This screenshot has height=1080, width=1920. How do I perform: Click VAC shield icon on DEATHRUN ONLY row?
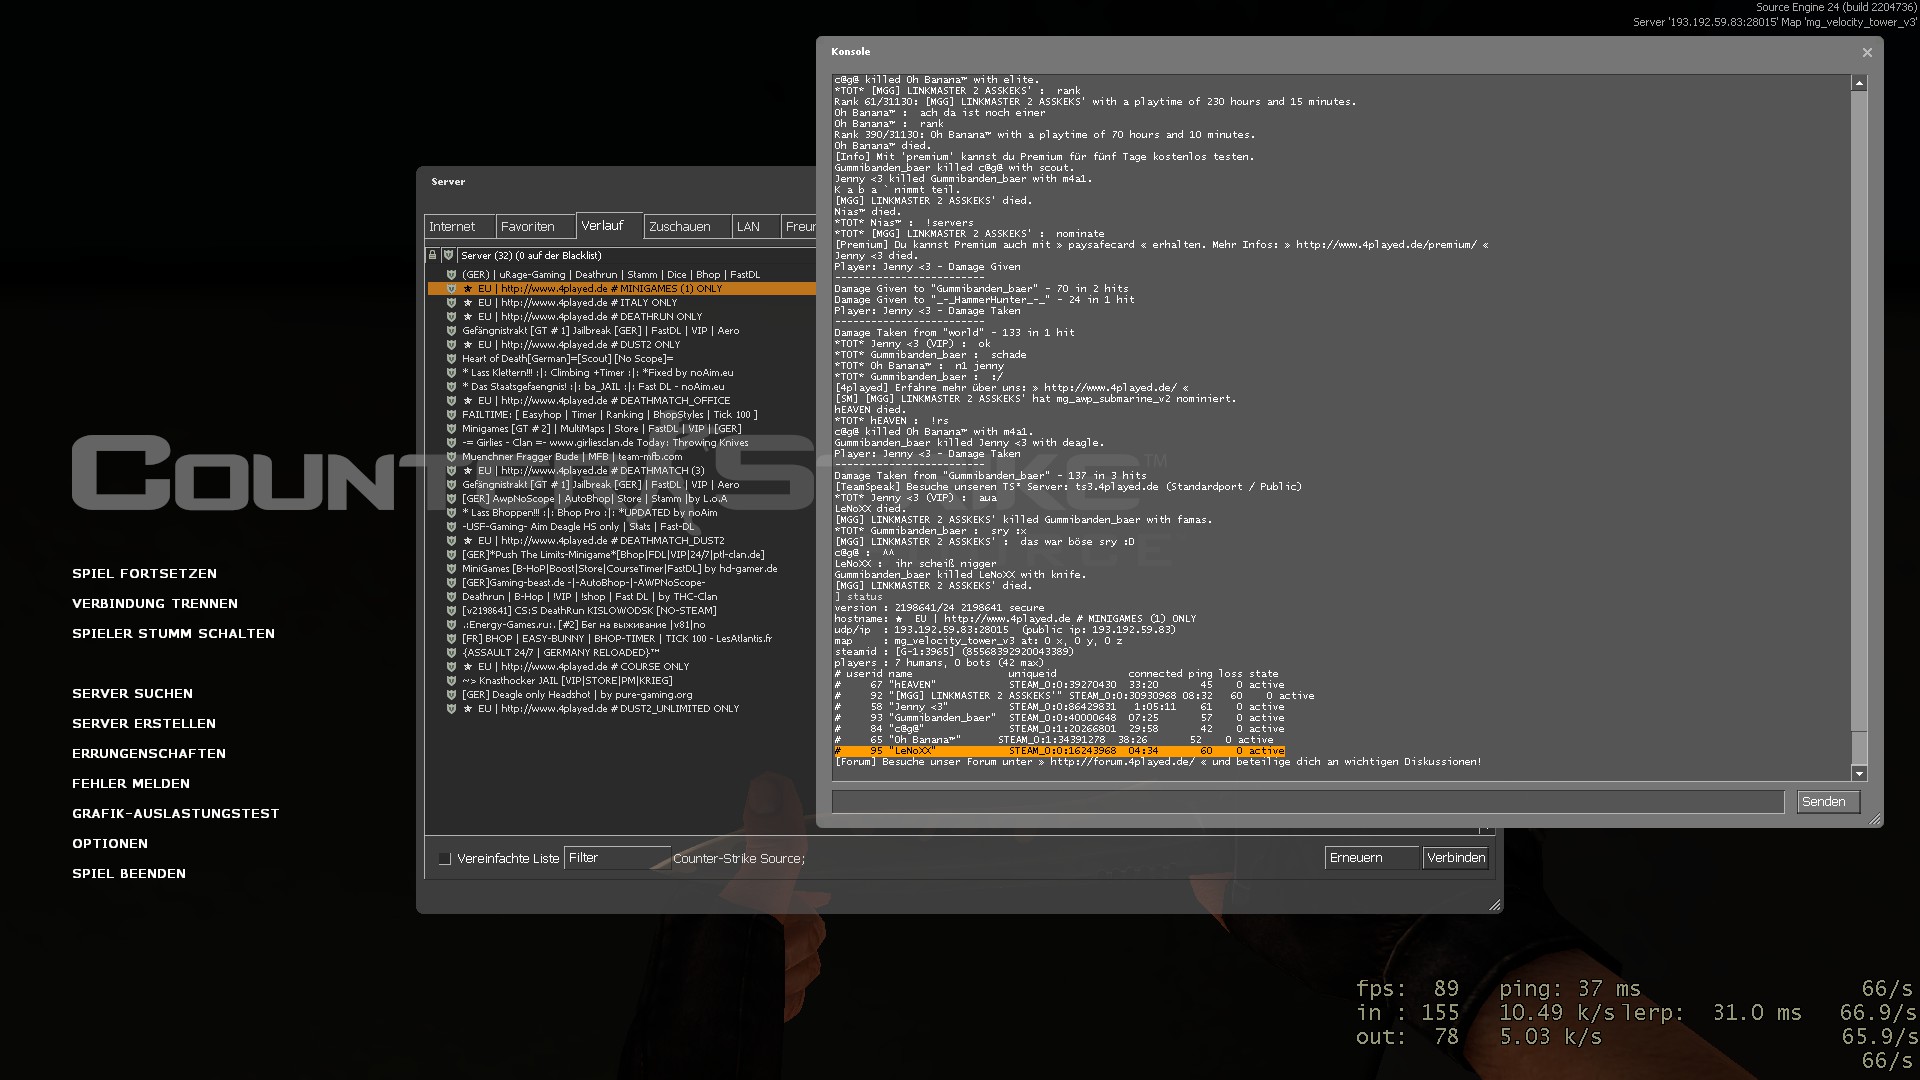[x=451, y=316]
